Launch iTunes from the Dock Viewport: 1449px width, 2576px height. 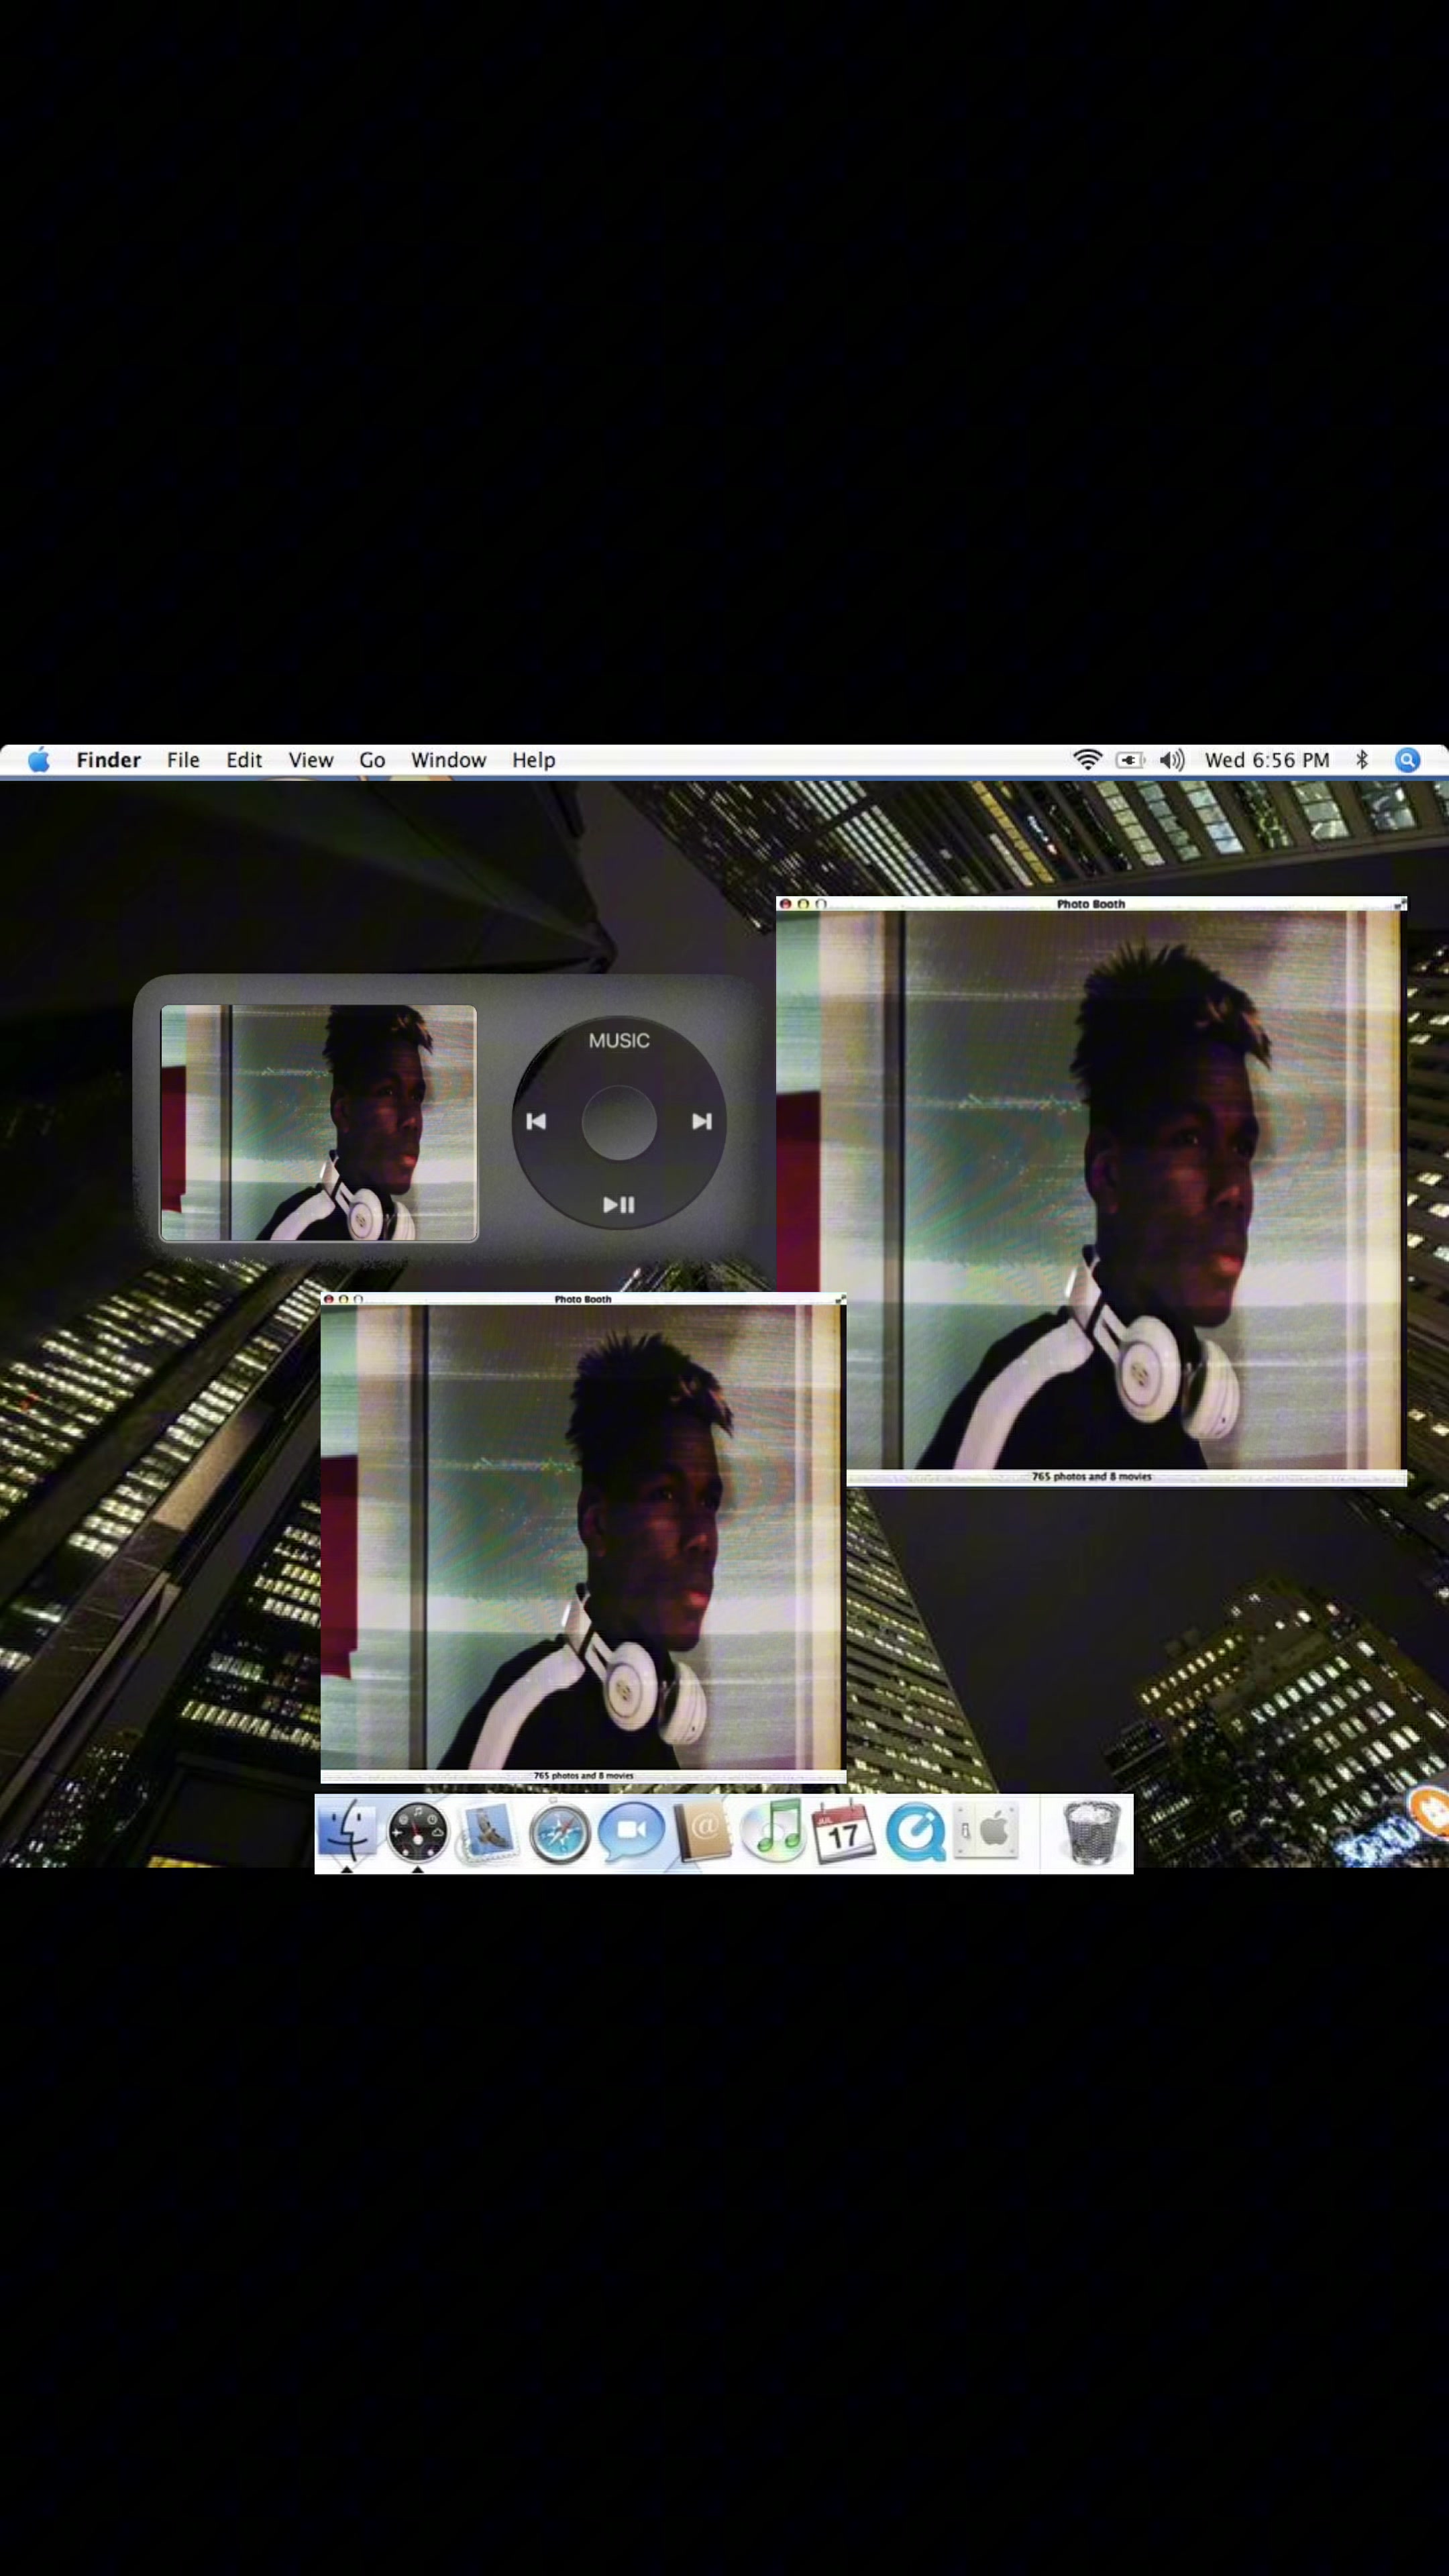773,1832
